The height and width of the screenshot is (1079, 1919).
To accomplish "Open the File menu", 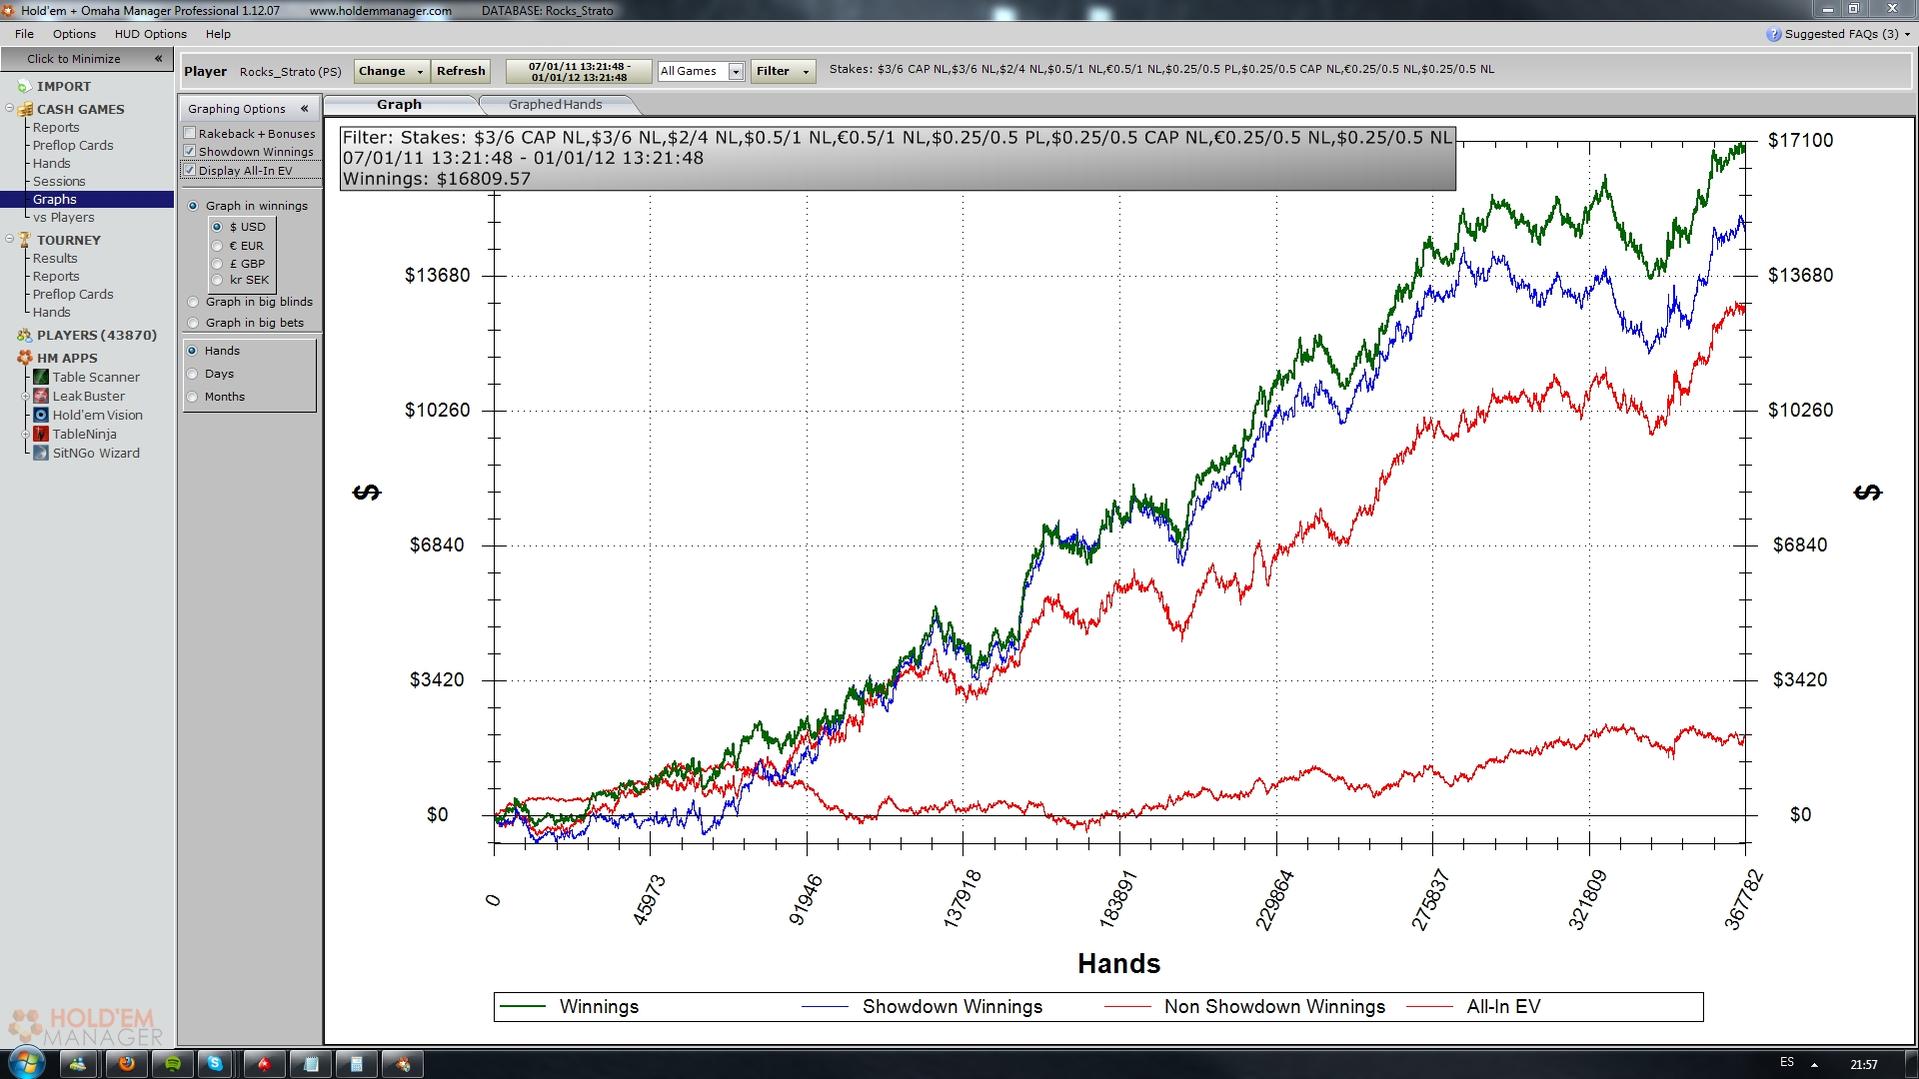I will (24, 34).
